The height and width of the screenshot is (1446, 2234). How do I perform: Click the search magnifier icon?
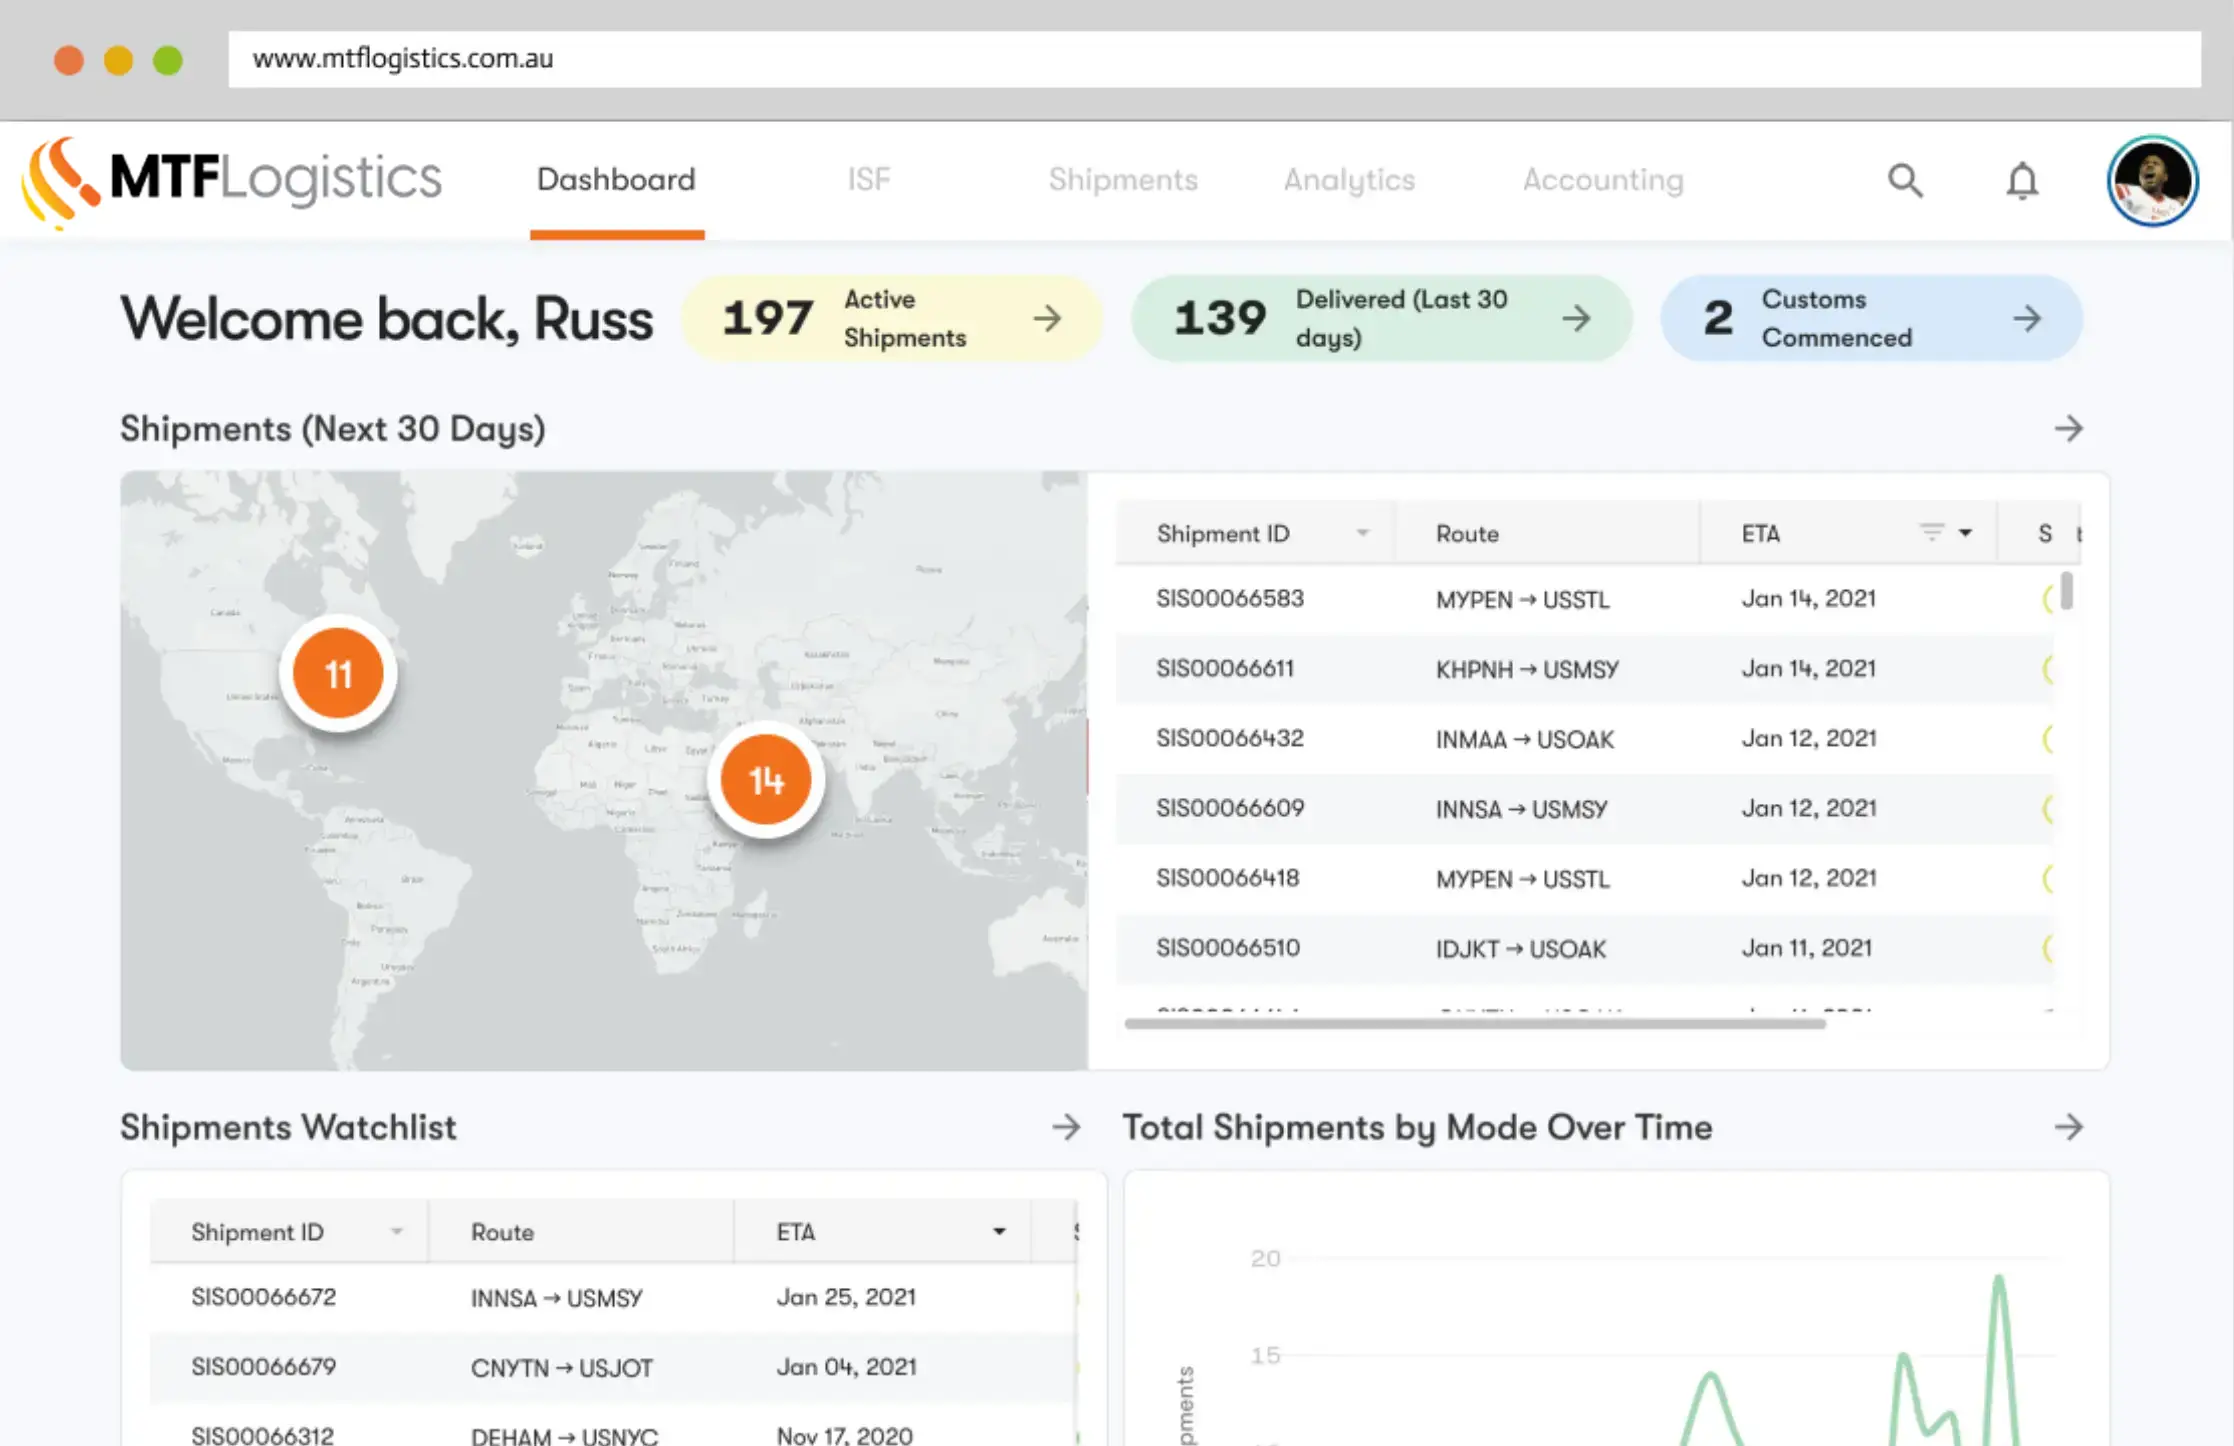(x=1904, y=180)
